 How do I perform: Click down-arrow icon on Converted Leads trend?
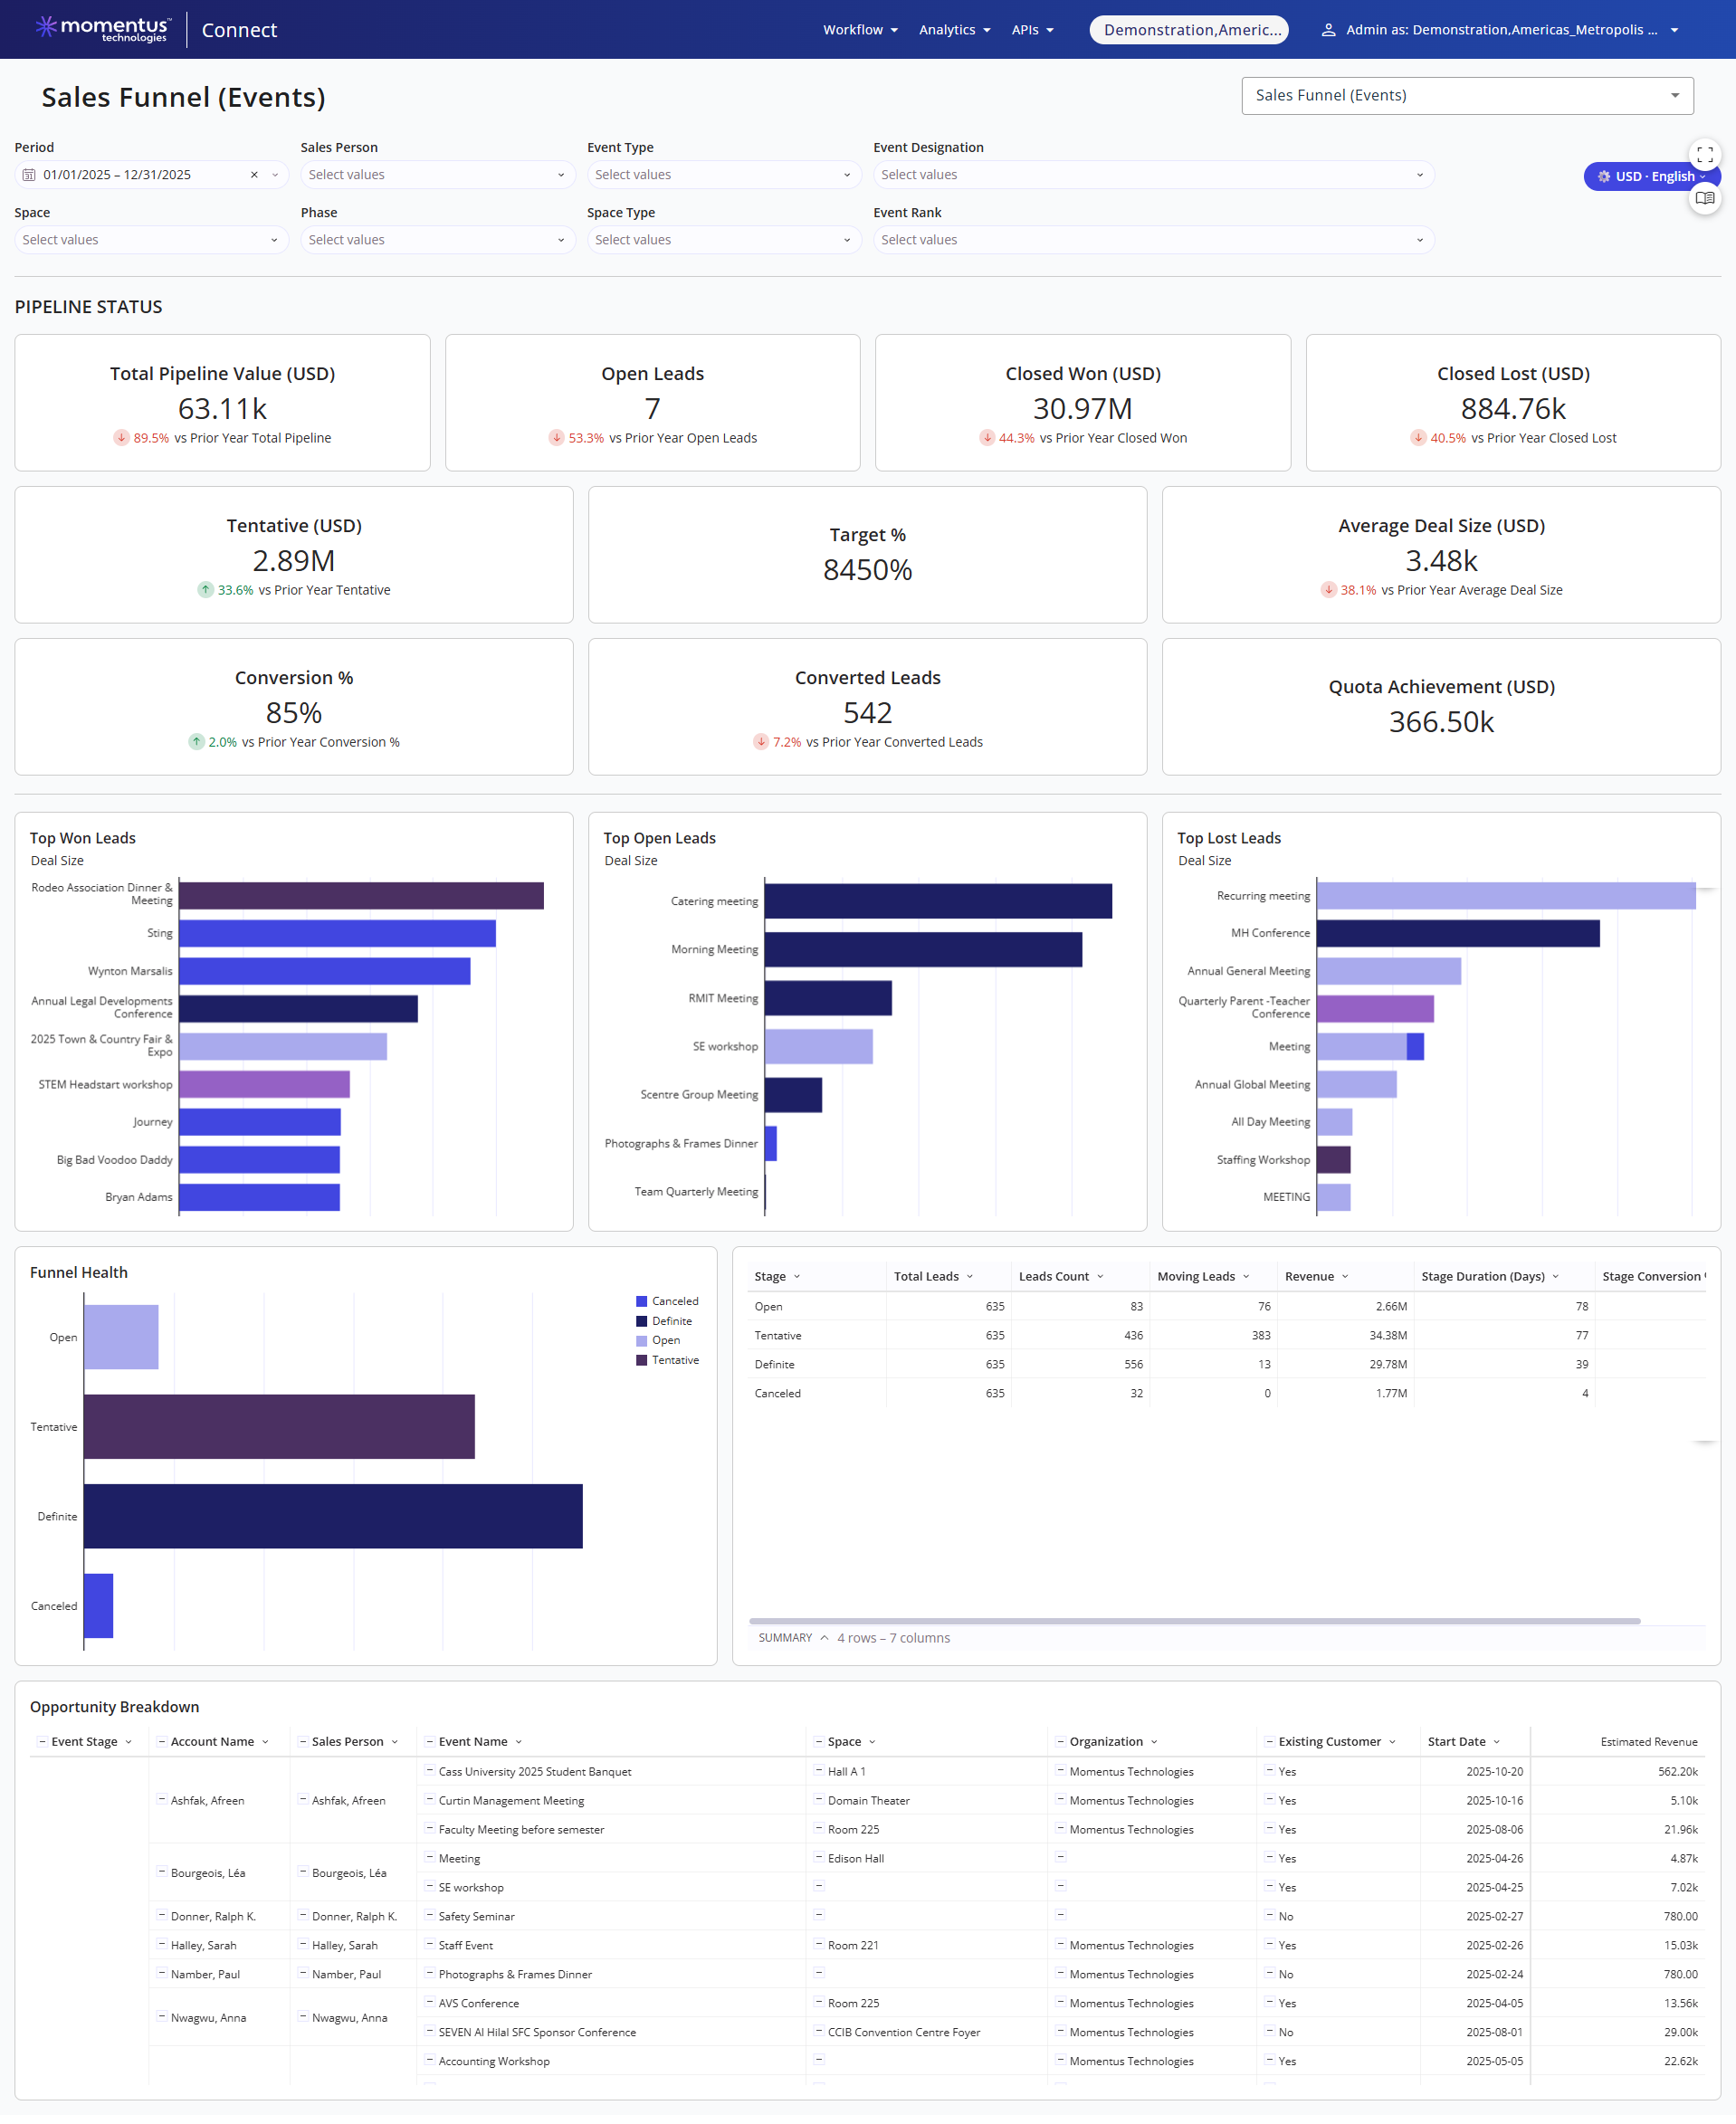[x=761, y=741]
